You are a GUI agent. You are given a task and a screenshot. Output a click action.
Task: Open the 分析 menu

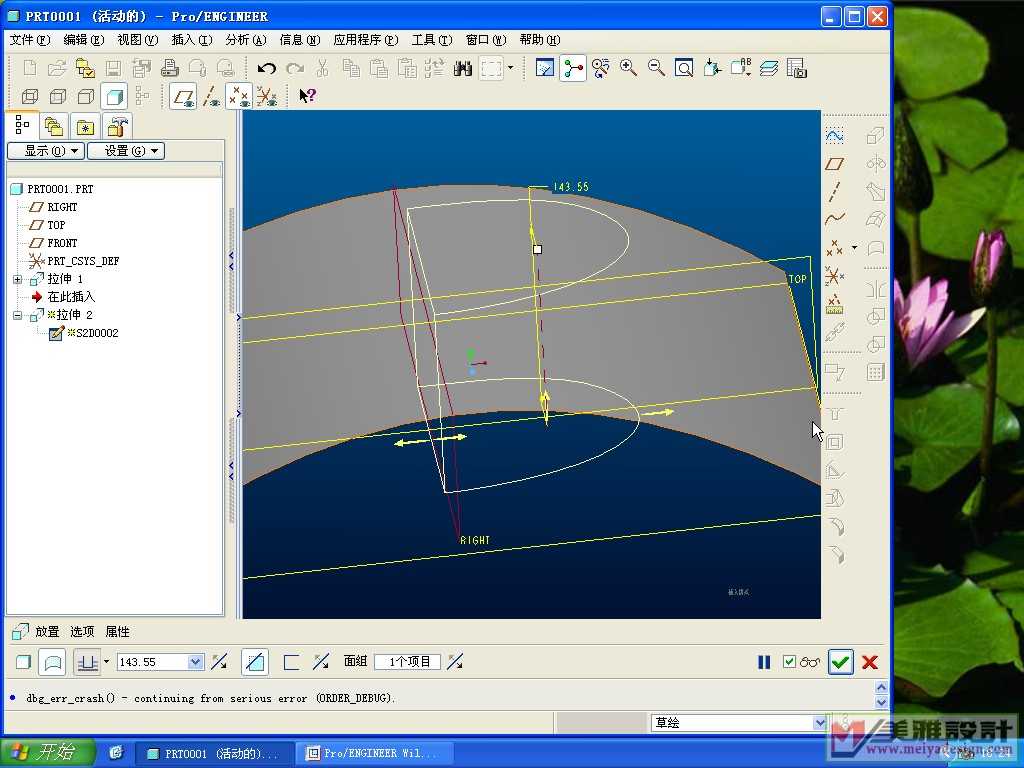[x=245, y=40]
